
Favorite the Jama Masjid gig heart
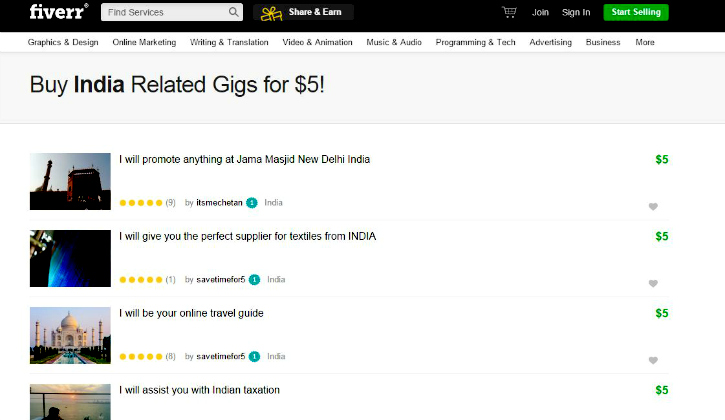pyautogui.click(x=653, y=207)
